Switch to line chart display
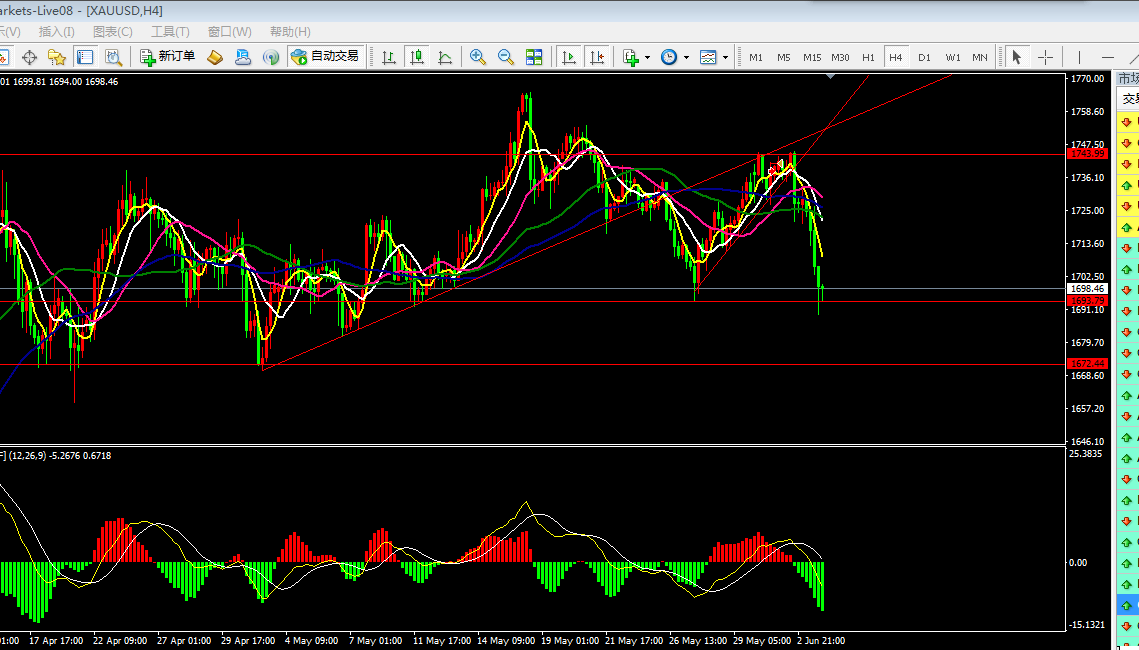This screenshot has width=1139, height=650. [x=445, y=57]
